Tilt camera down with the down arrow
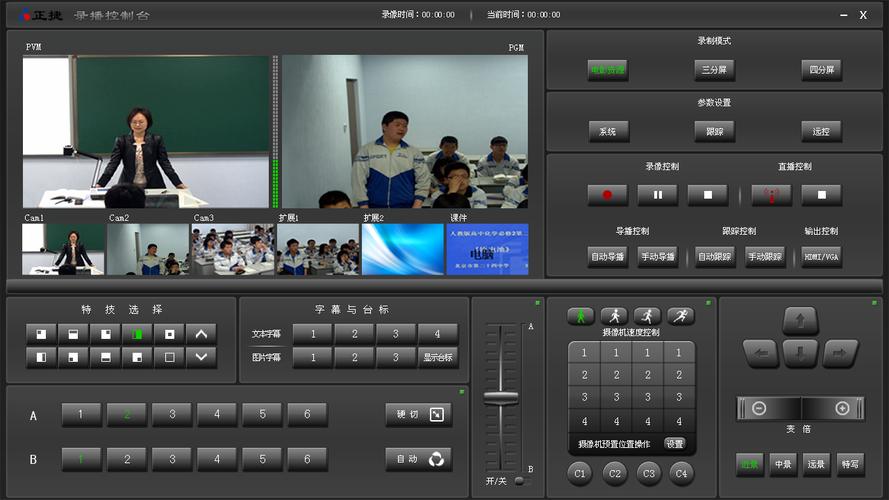This screenshot has height=500, width=889. [801, 354]
